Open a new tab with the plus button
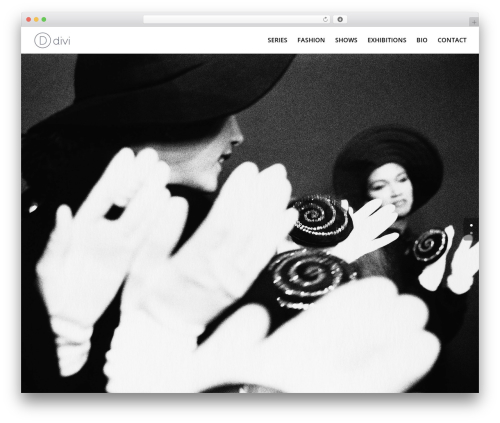This screenshot has height=423, width=500. (x=474, y=22)
